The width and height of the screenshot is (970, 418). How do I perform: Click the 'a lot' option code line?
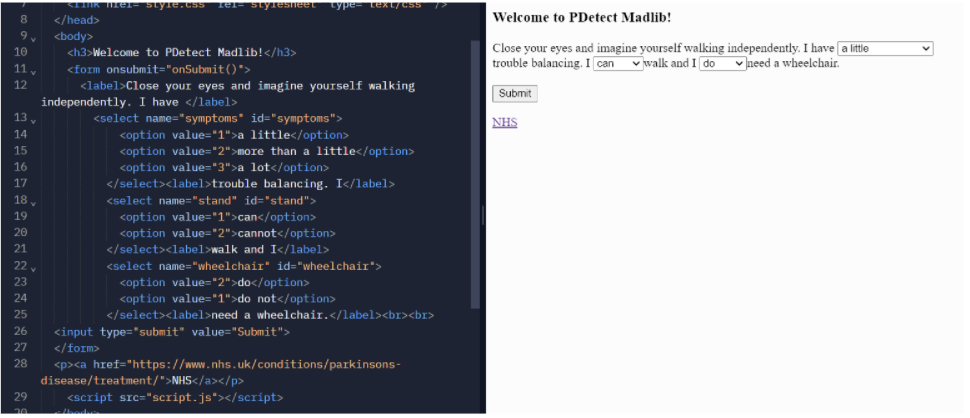(224, 168)
